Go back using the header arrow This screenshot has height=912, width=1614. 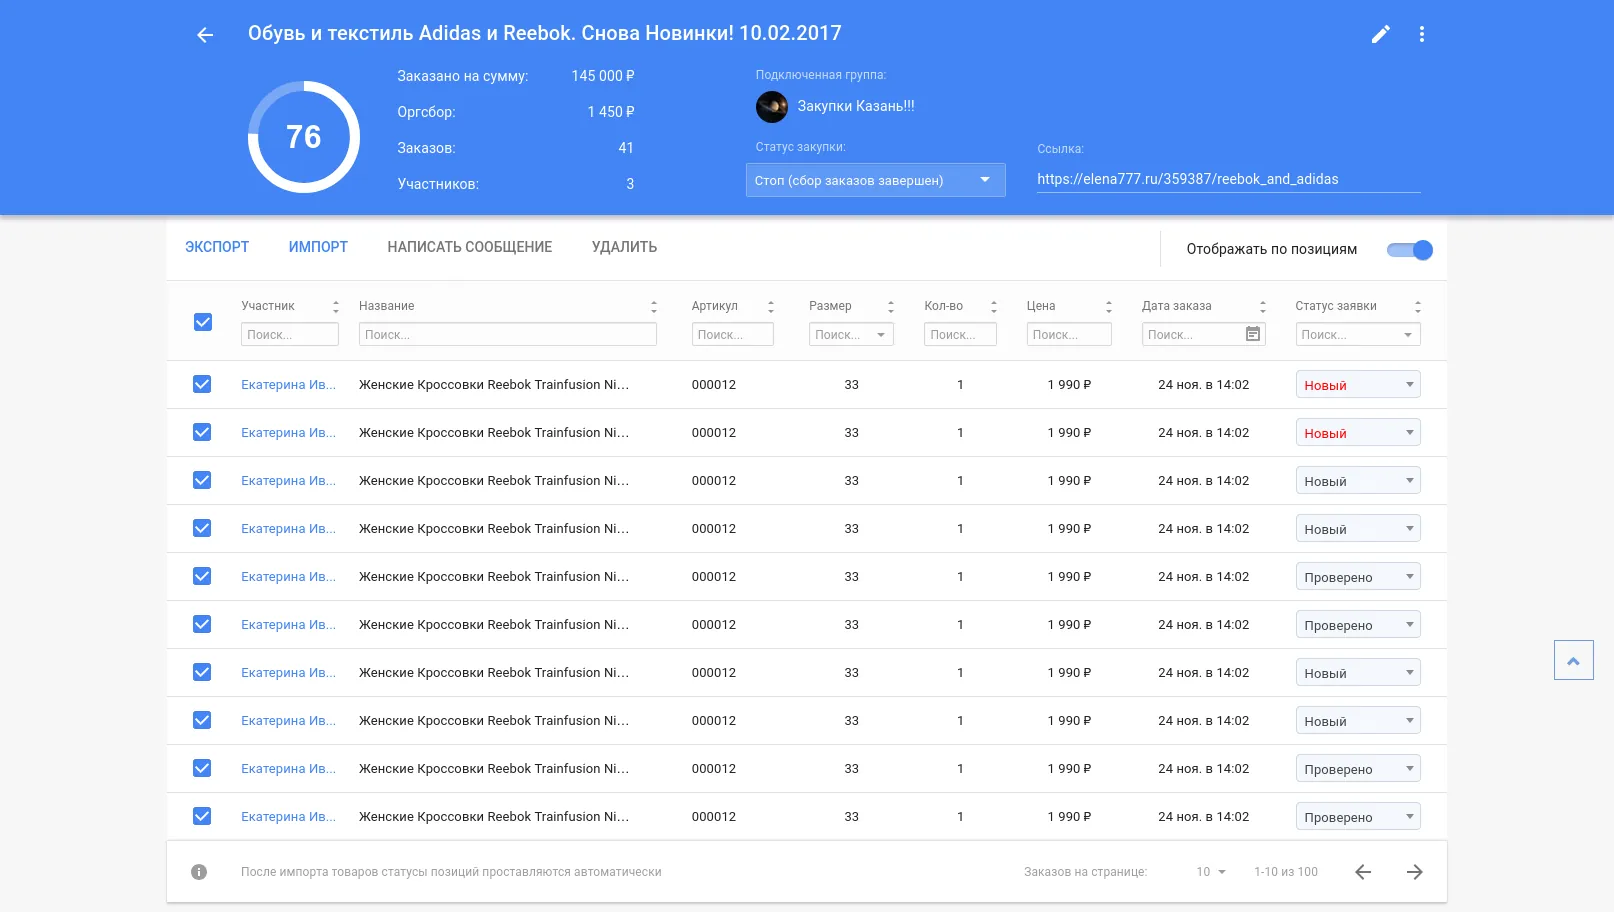click(x=205, y=35)
